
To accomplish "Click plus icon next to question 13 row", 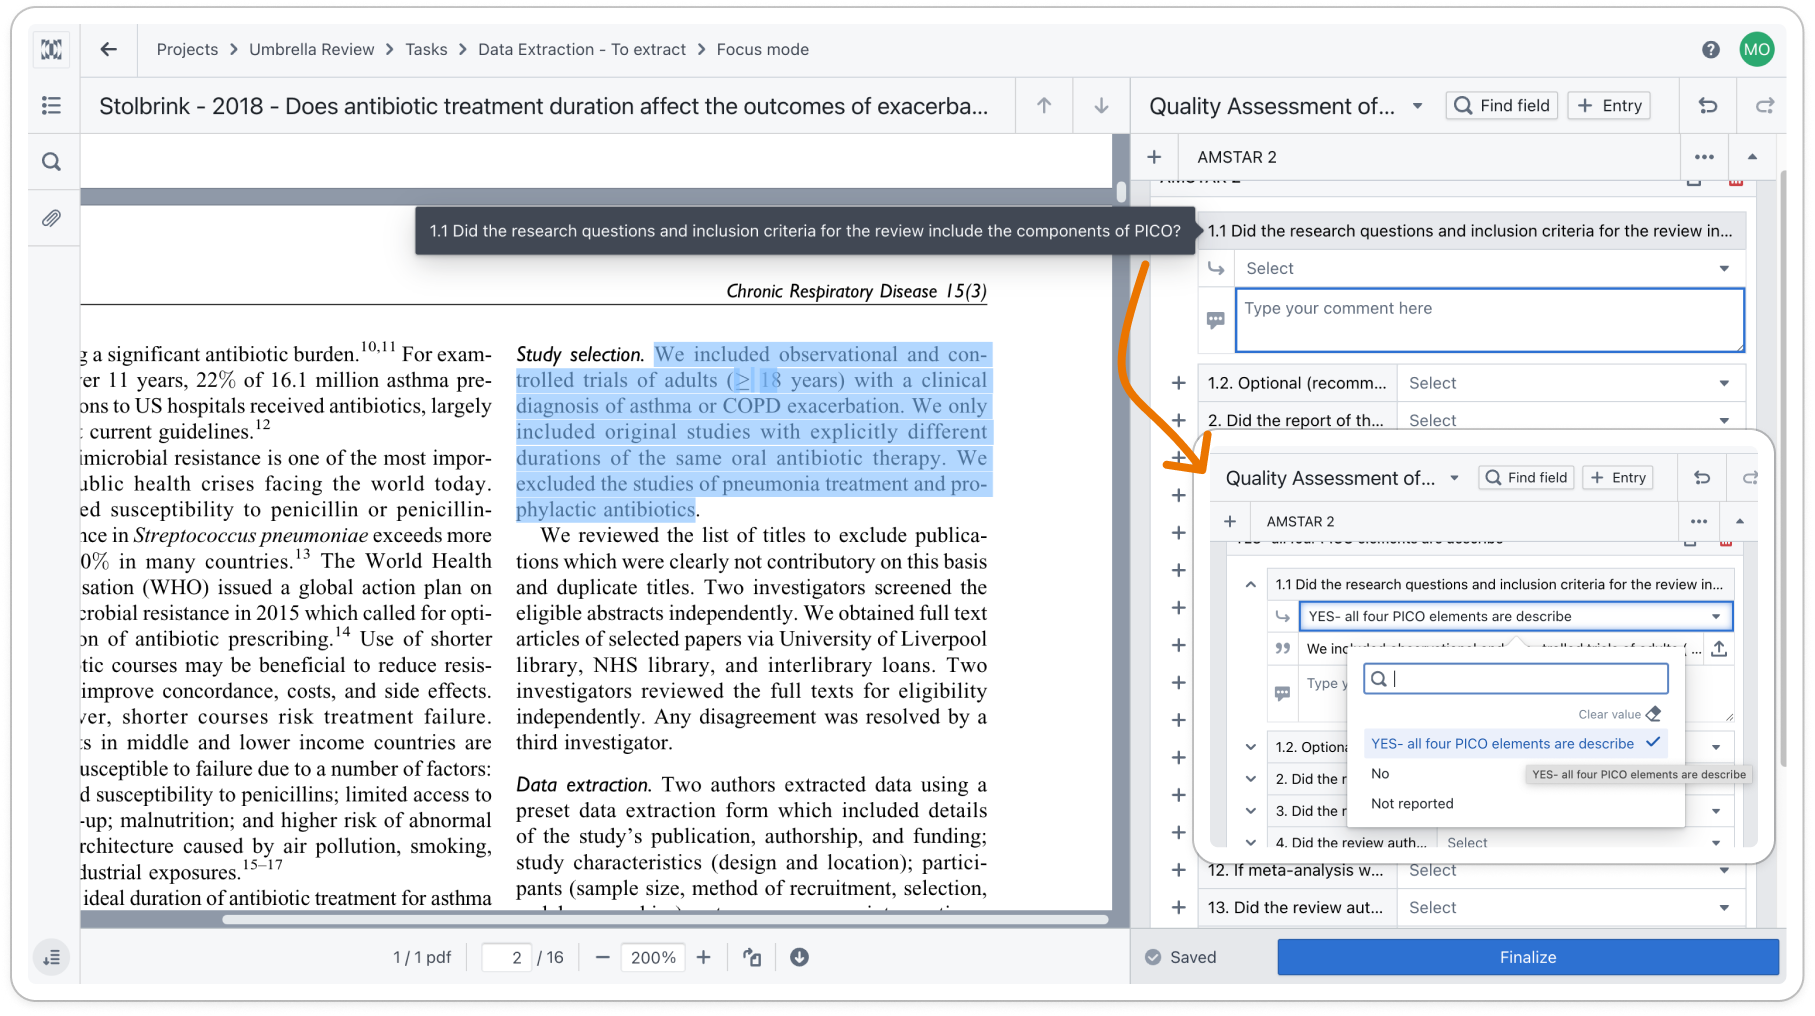I will pos(1178,907).
